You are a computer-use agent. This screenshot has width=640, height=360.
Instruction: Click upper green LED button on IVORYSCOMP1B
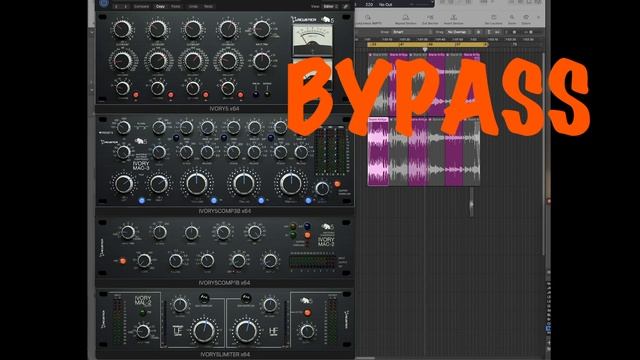(293, 227)
